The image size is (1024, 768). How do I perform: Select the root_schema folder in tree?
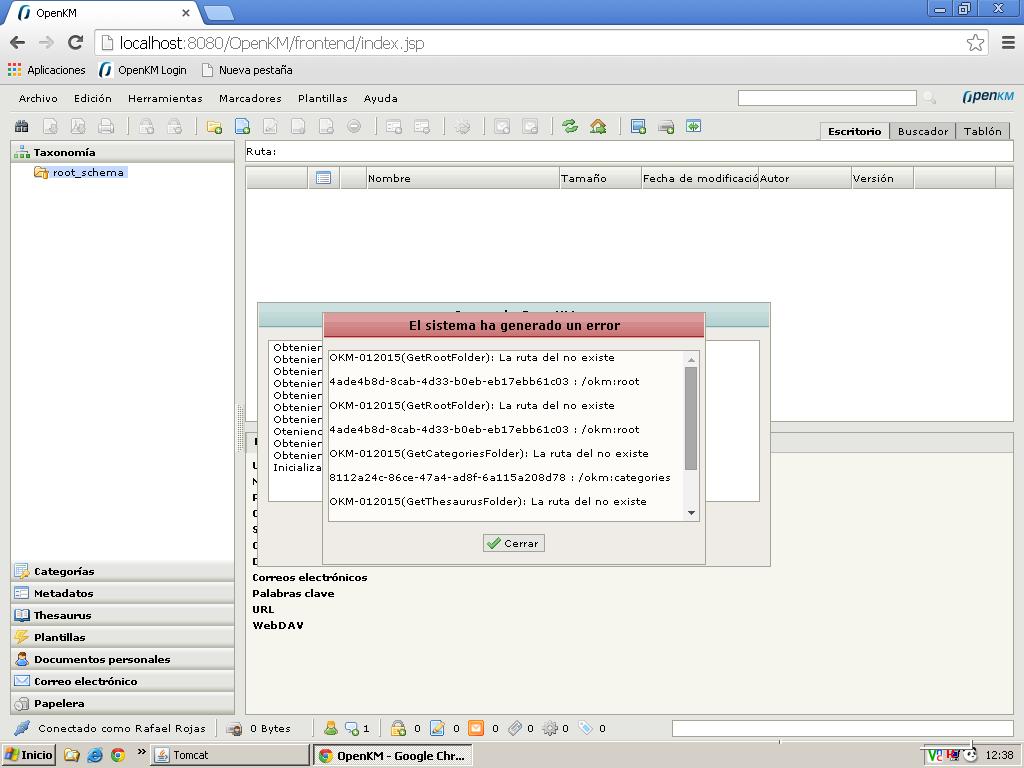tap(88, 172)
